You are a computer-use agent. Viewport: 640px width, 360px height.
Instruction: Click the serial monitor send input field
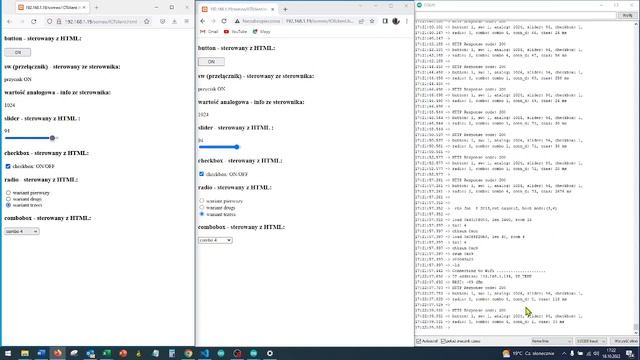(x=516, y=15)
